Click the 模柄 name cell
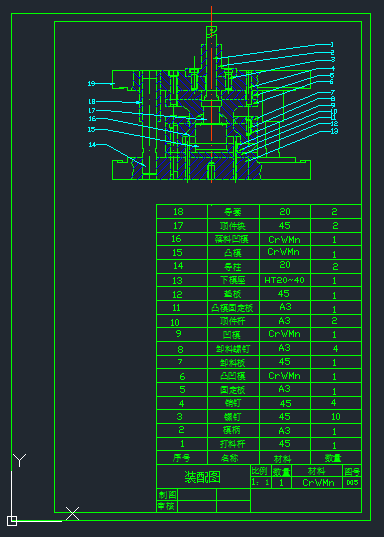 point(232,430)
